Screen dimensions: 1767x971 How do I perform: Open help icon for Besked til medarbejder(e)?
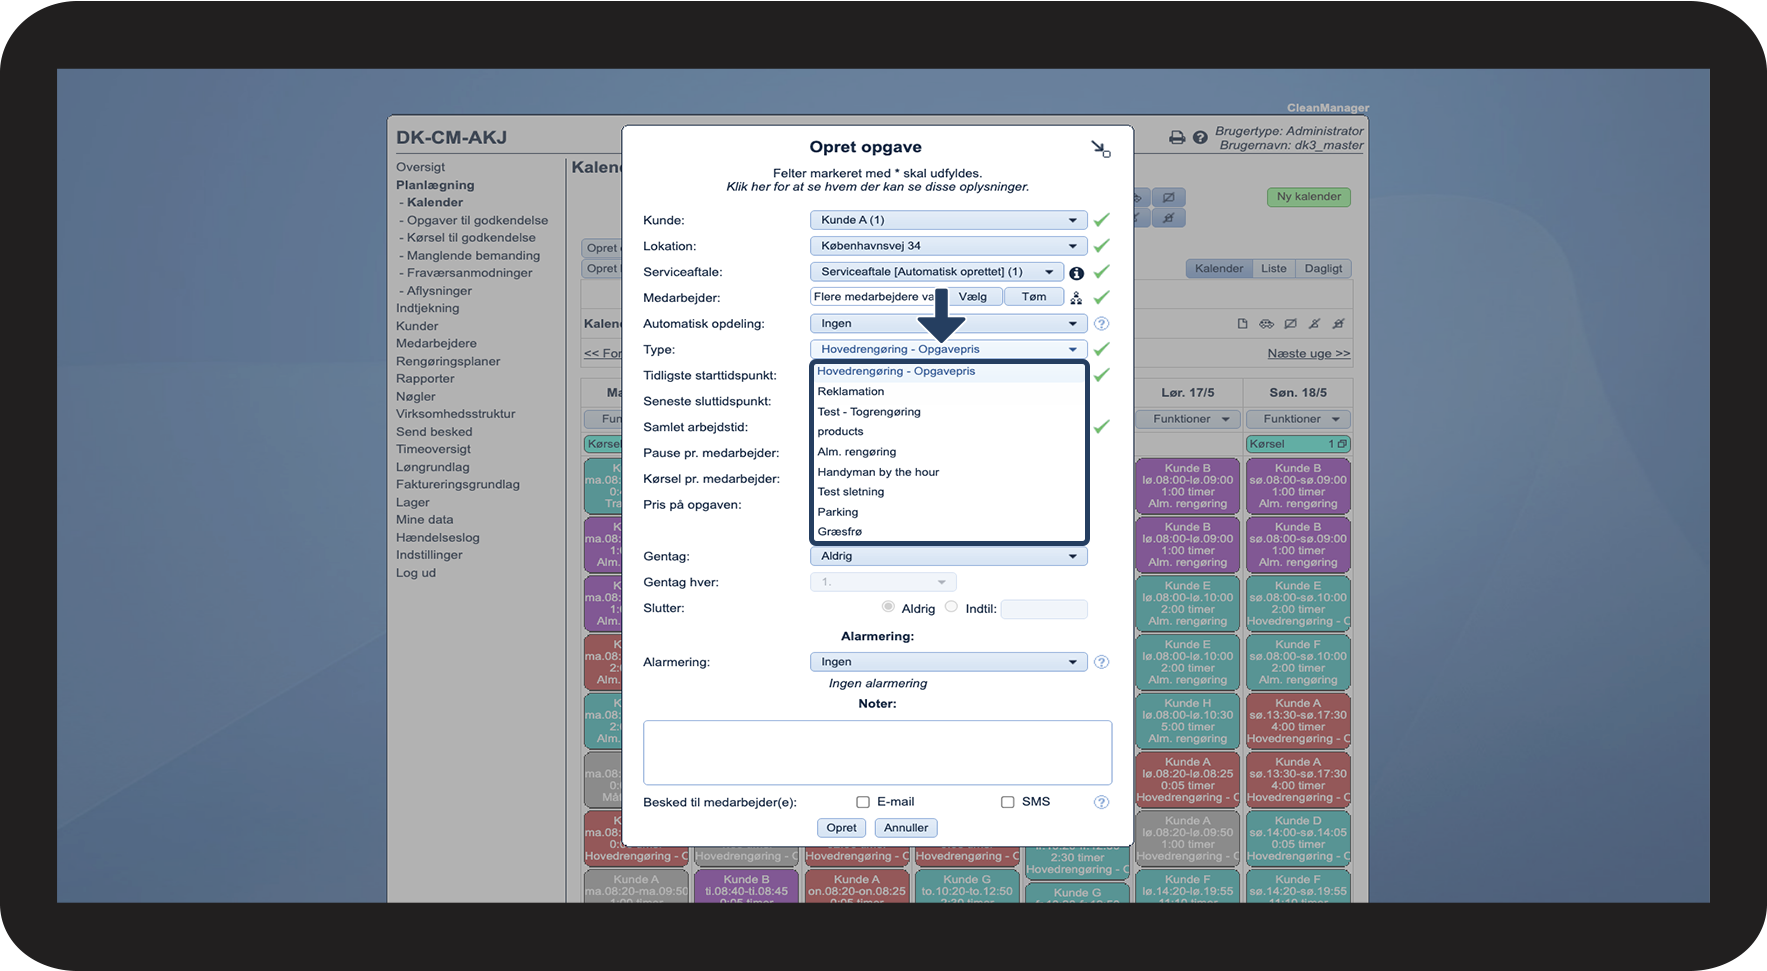1101,802
